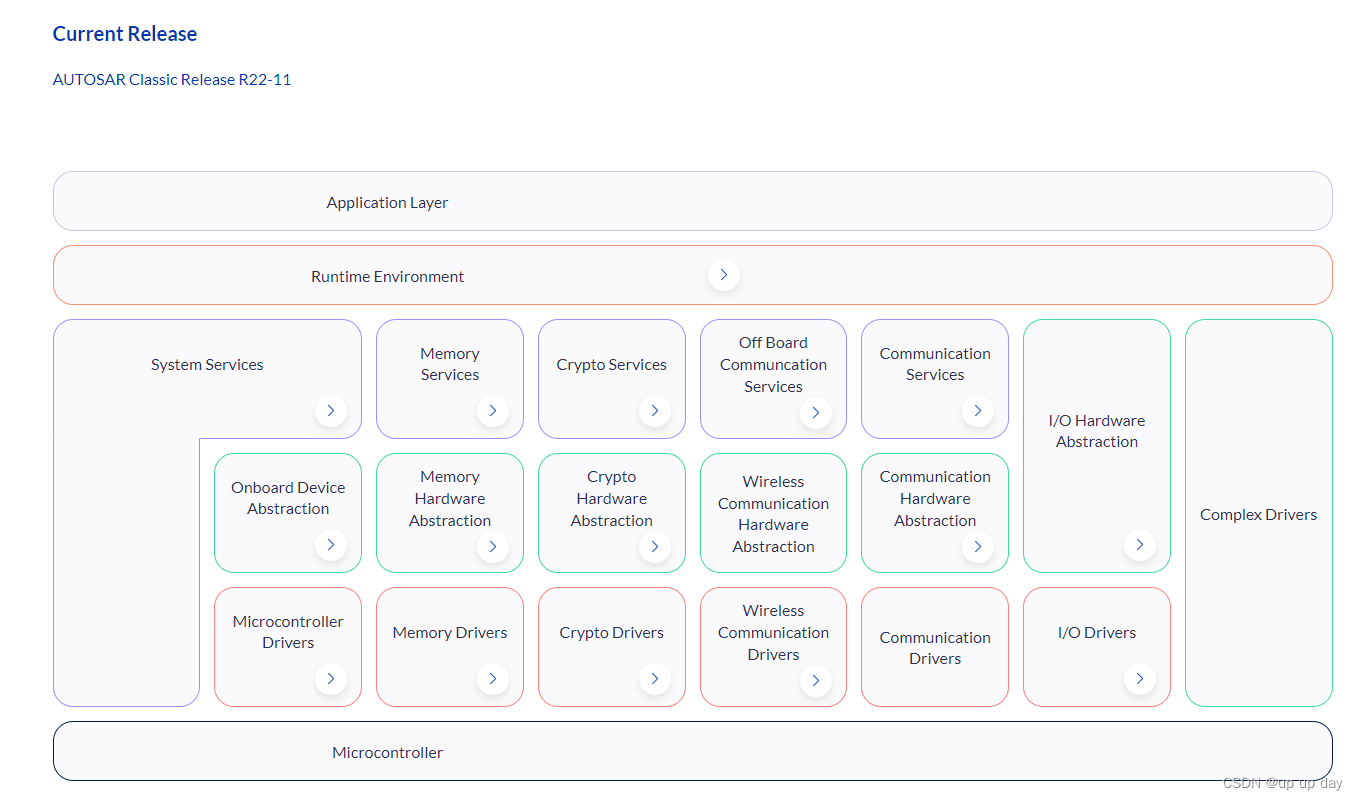Click the Communication Hardware Abstraction label
Viewport: 1358px width, 800px height.
tap(935, 498)
